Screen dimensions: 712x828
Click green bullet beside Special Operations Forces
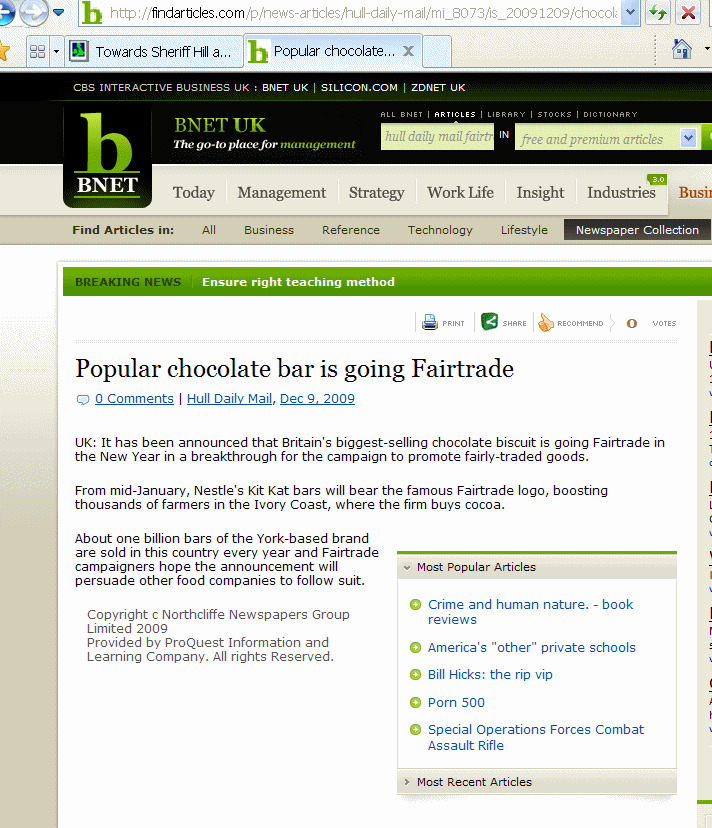point(416,730)
